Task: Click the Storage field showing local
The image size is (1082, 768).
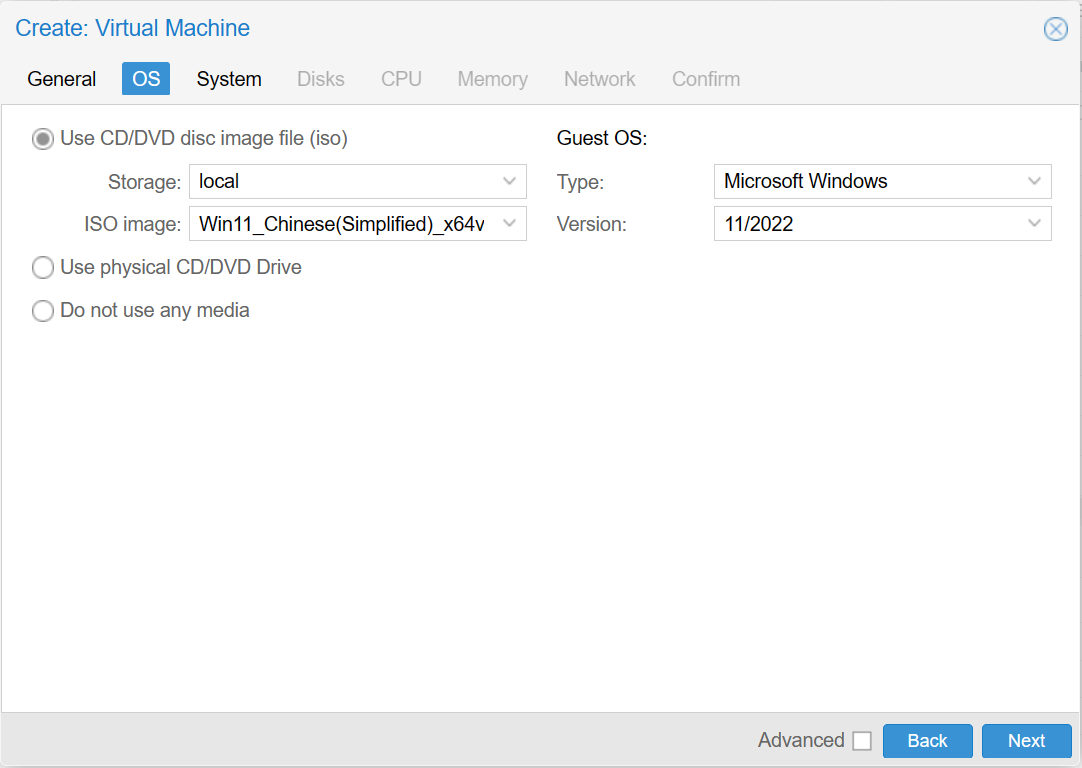Action: 357,181
